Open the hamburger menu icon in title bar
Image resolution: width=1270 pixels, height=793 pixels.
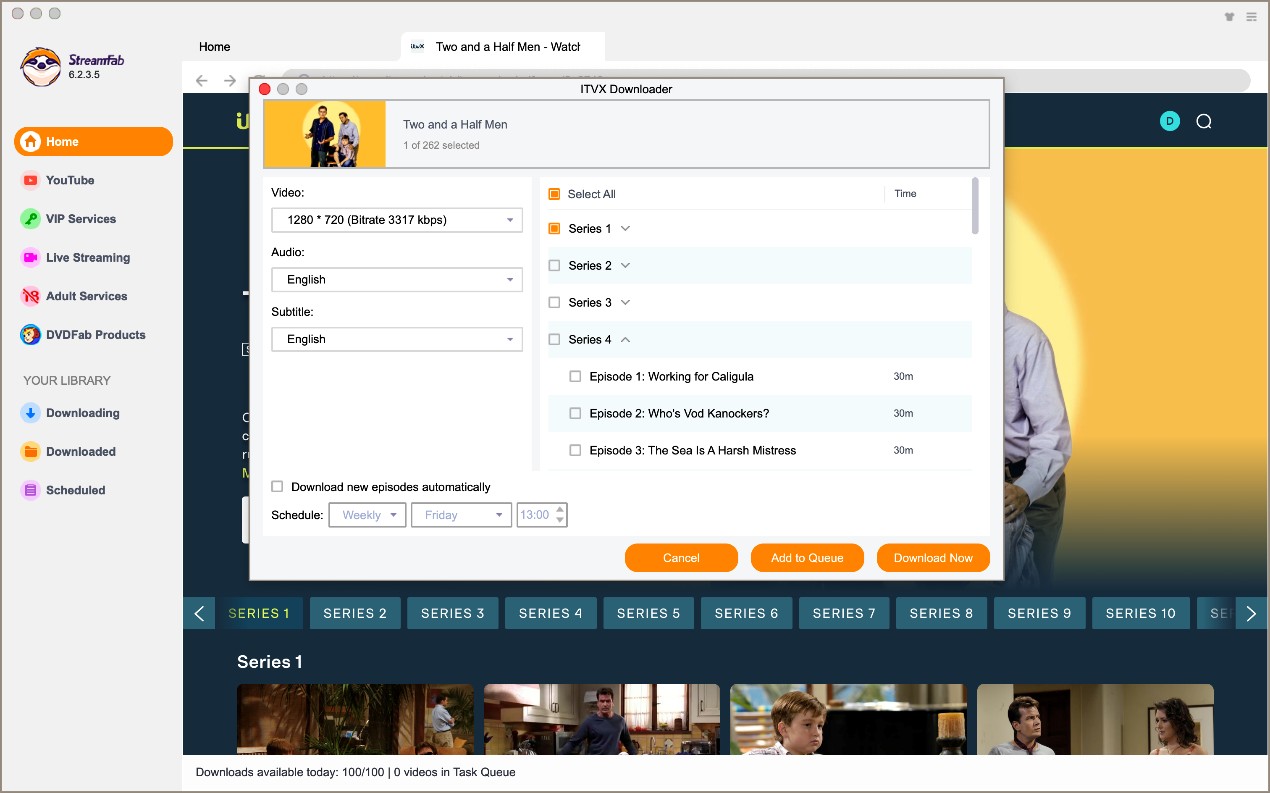[x=1252, y=16]
